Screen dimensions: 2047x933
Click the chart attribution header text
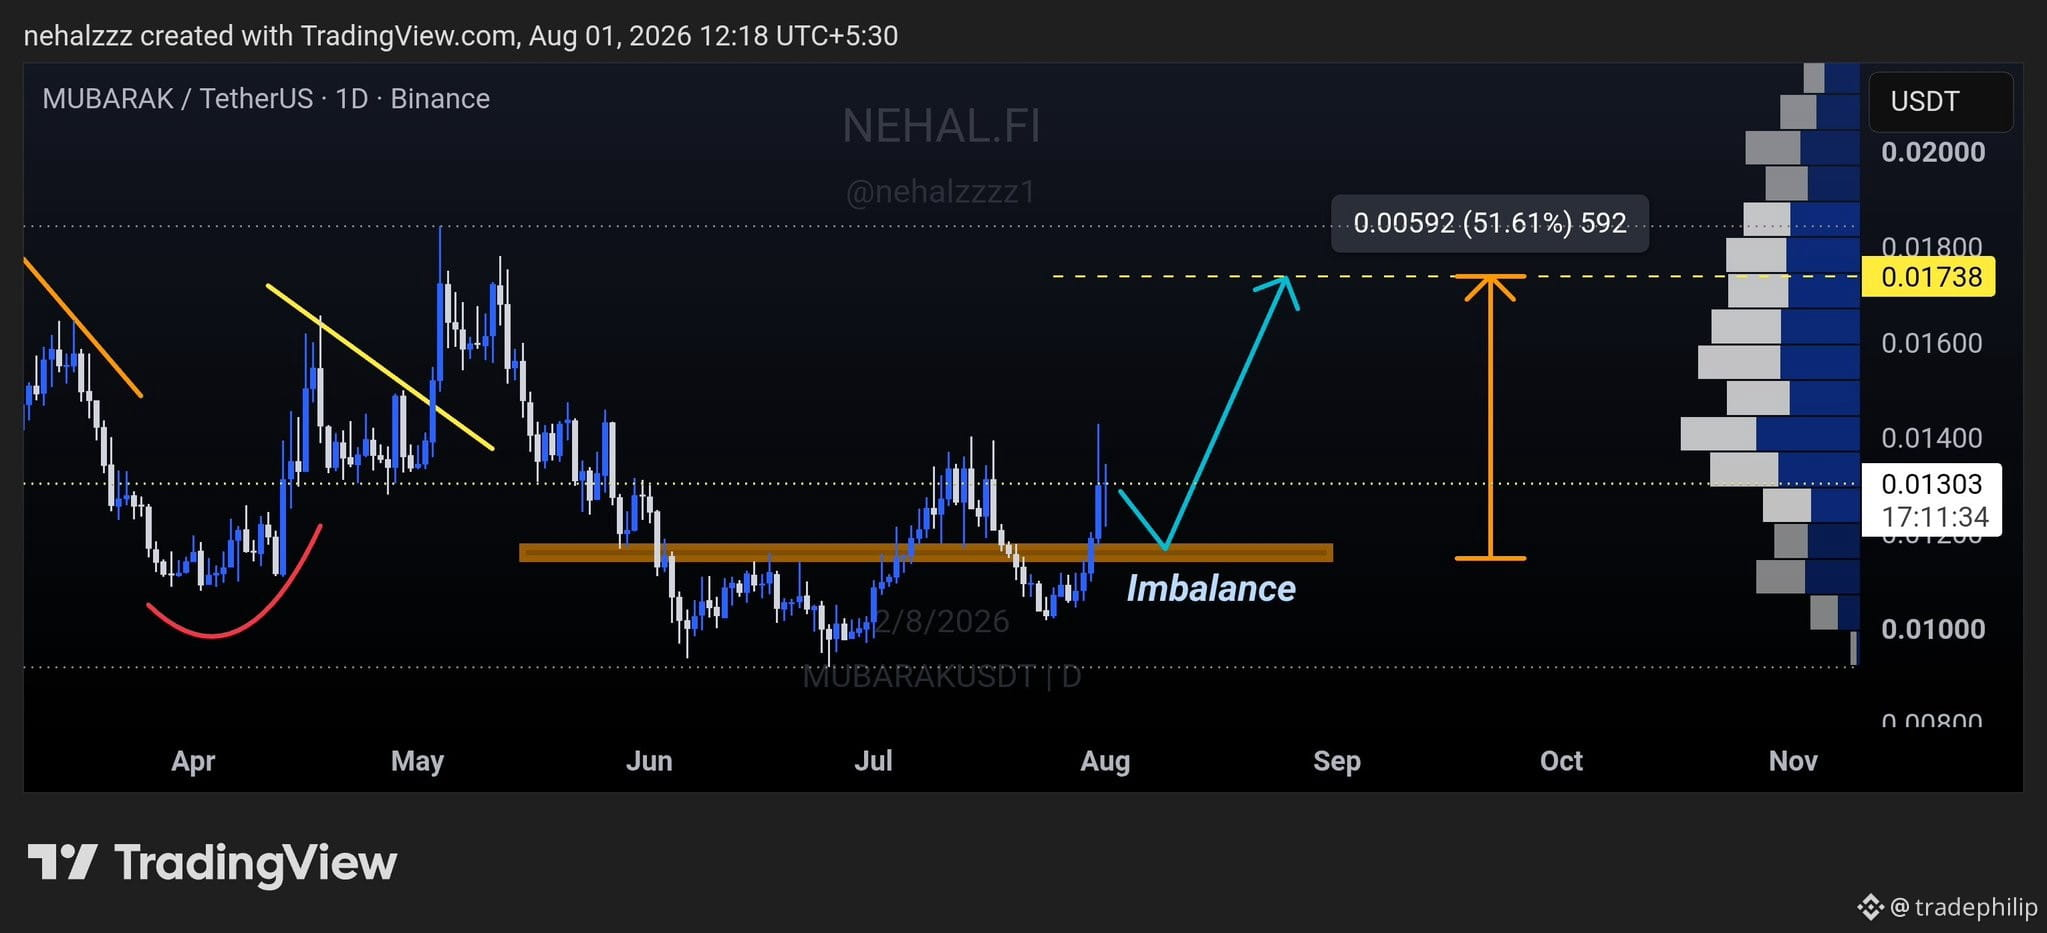[x=460, y=36]
